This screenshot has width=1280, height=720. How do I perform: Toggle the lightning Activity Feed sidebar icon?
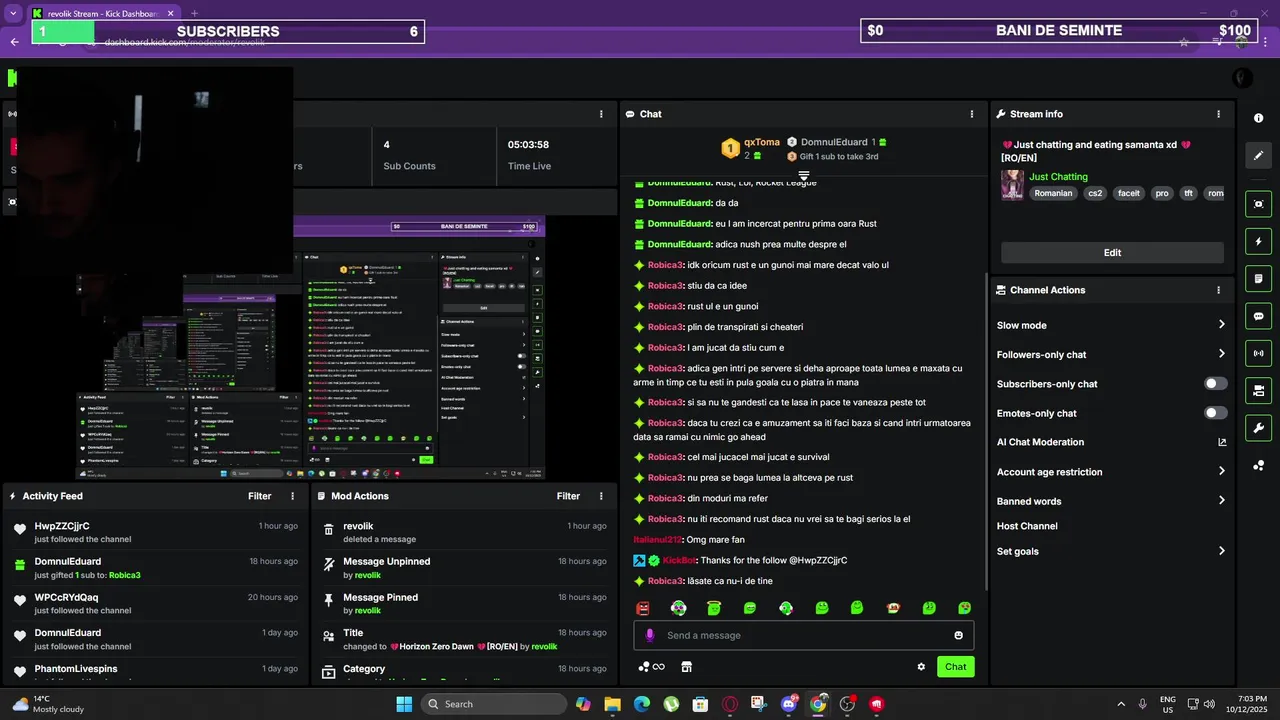(1258, 241)
